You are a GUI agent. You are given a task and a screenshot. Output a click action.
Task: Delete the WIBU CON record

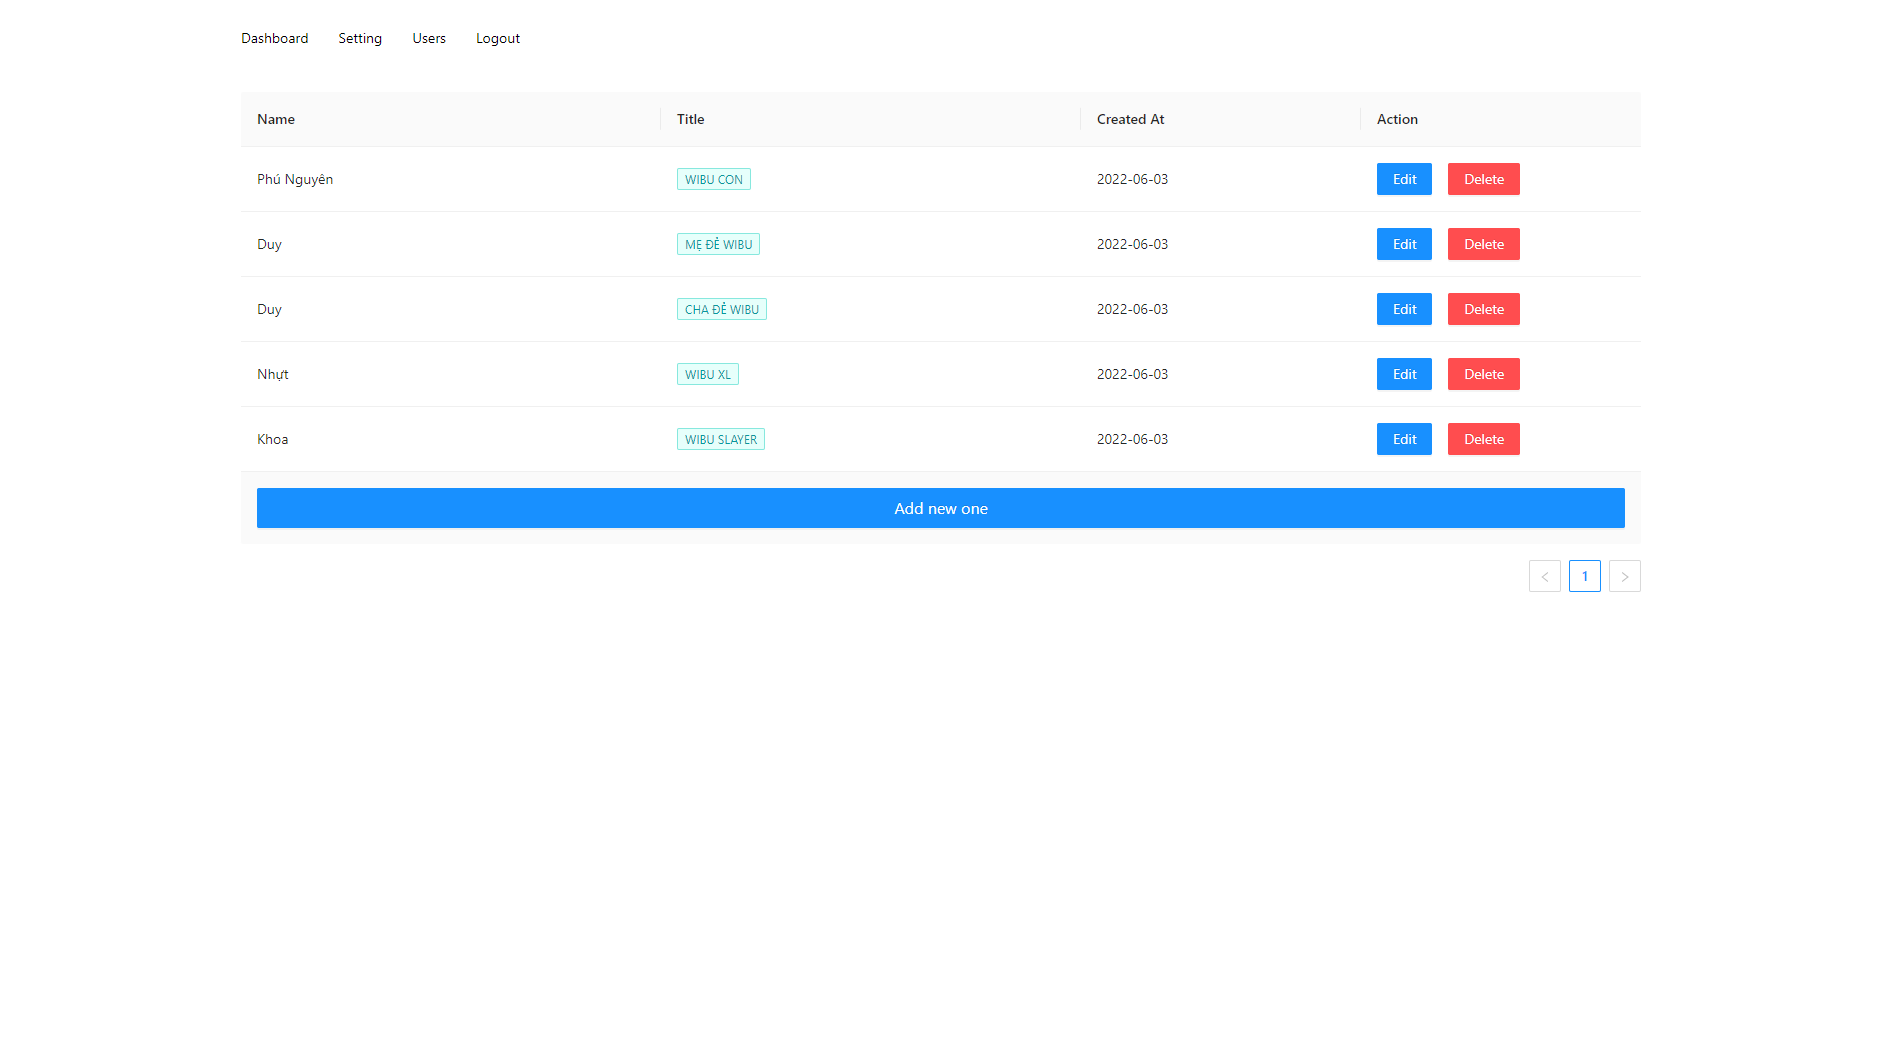tap(1483, 179)
